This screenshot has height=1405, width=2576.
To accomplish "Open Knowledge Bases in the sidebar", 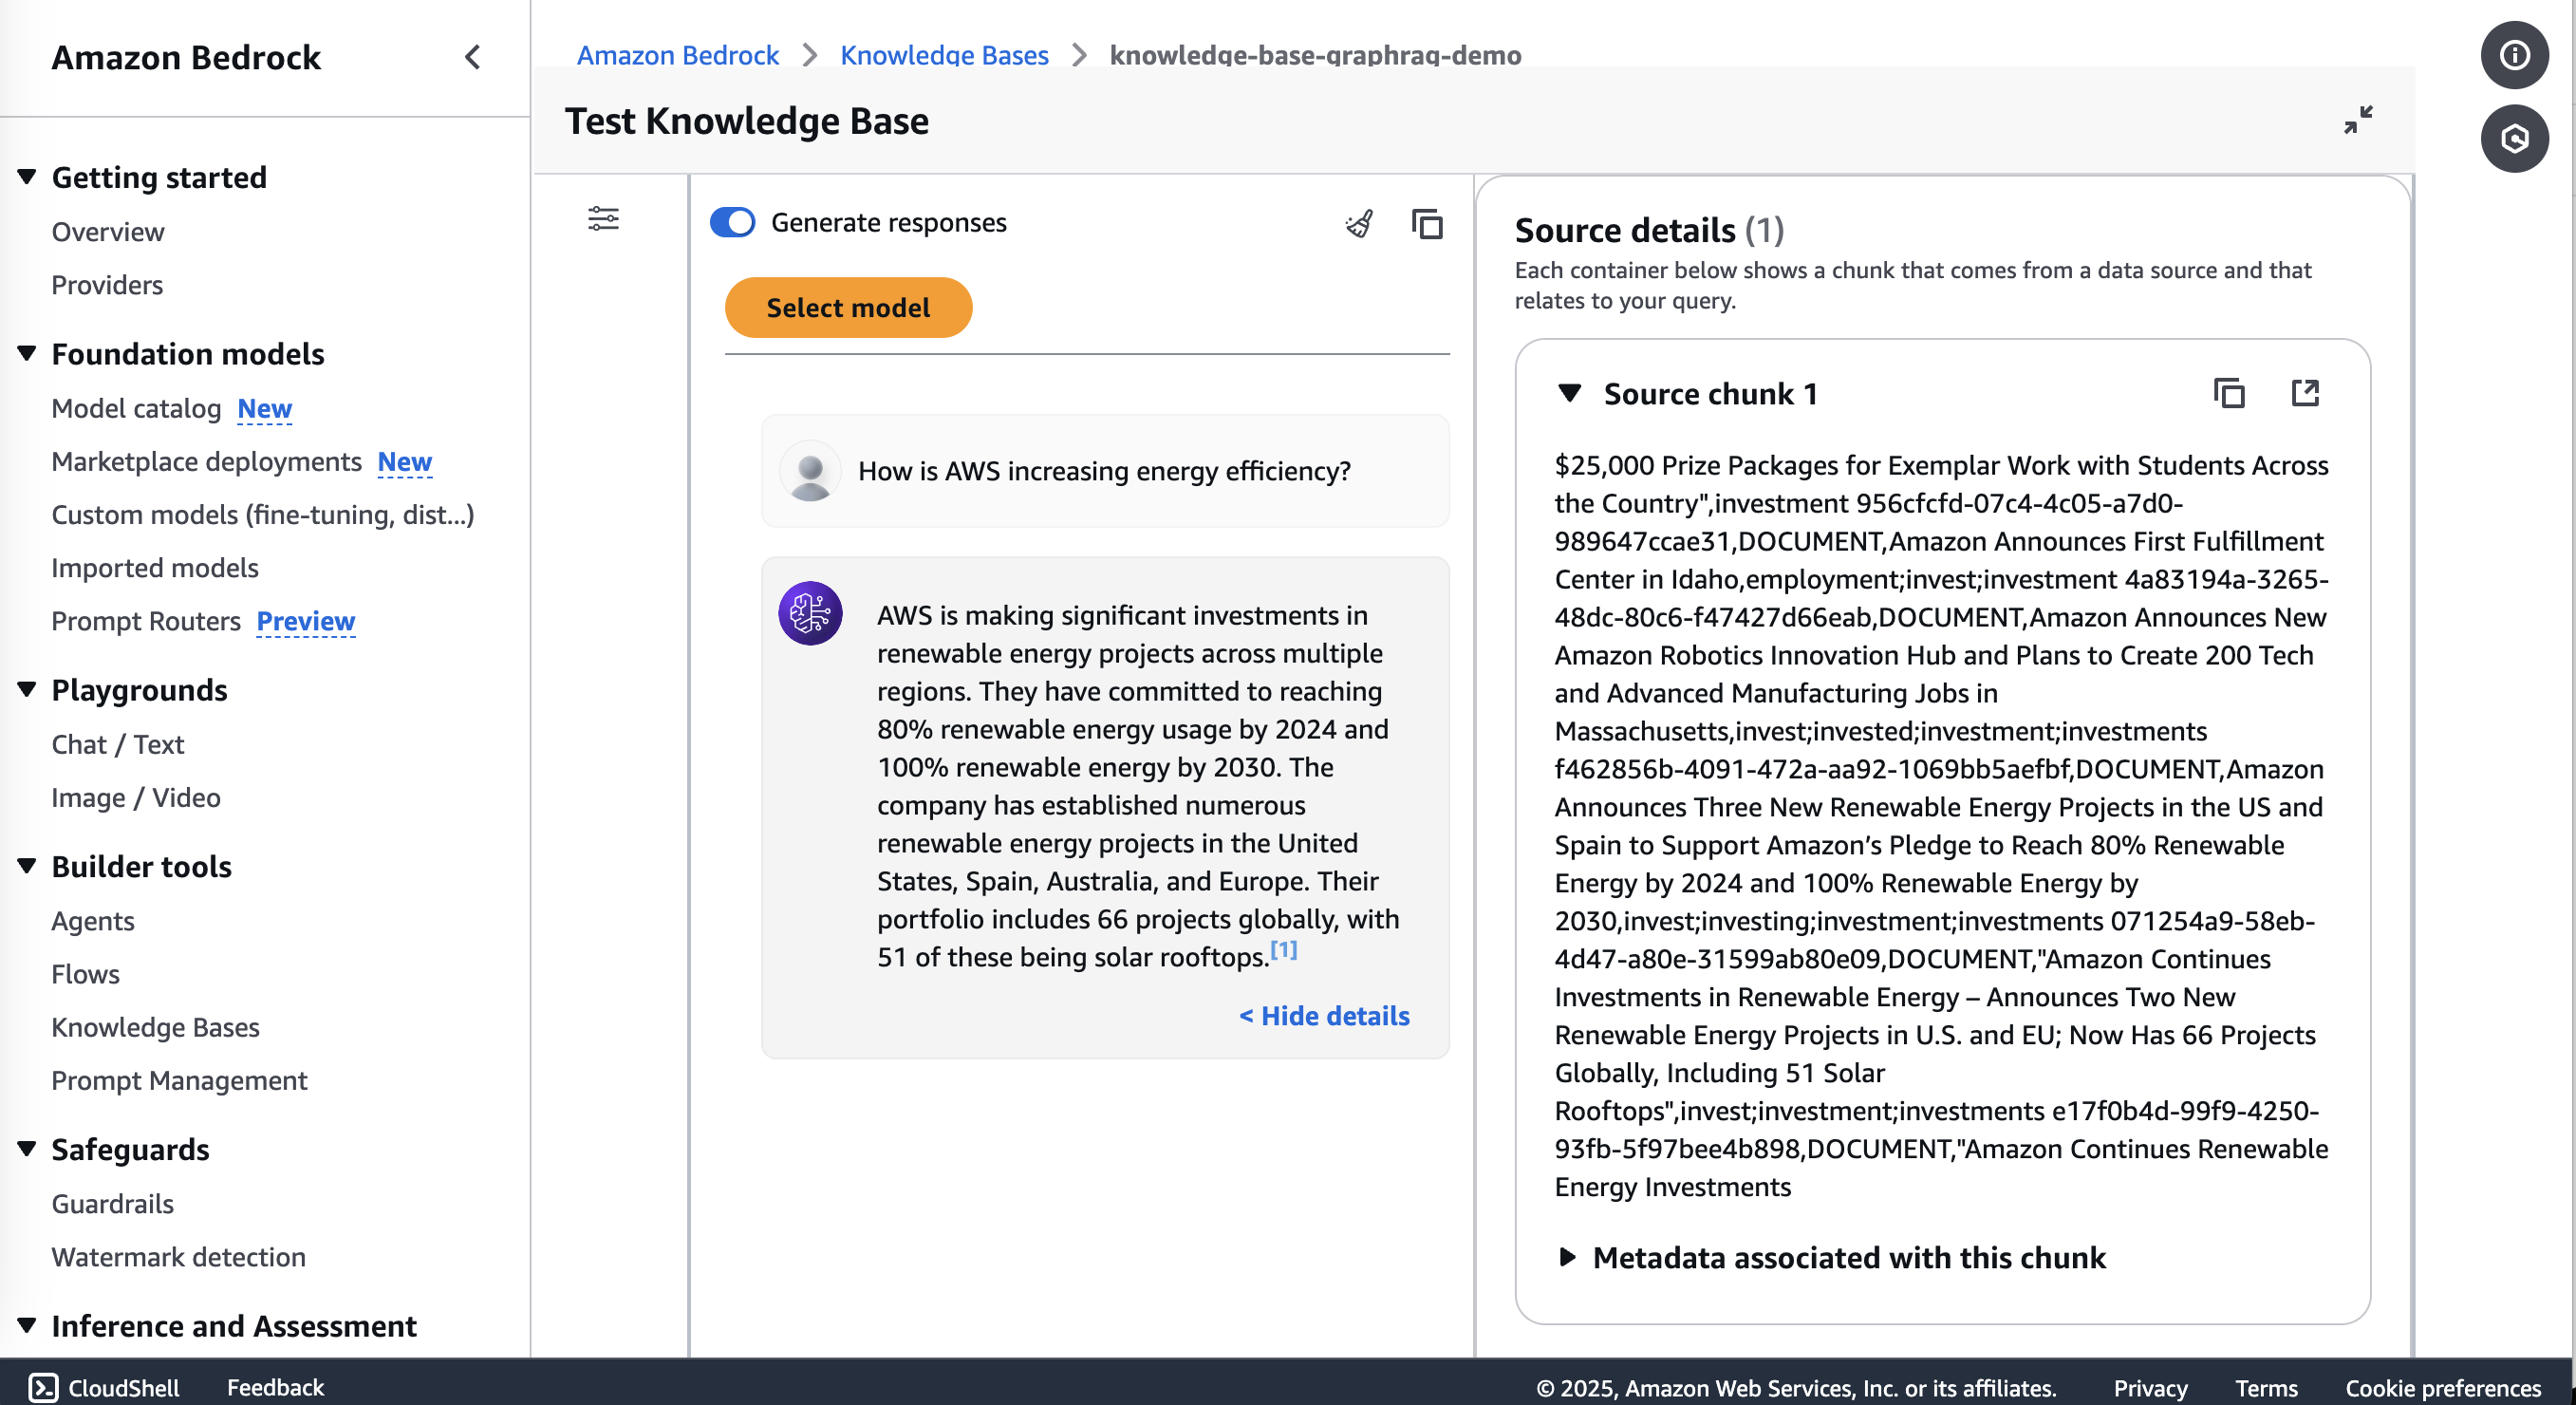I will 155,1027.
